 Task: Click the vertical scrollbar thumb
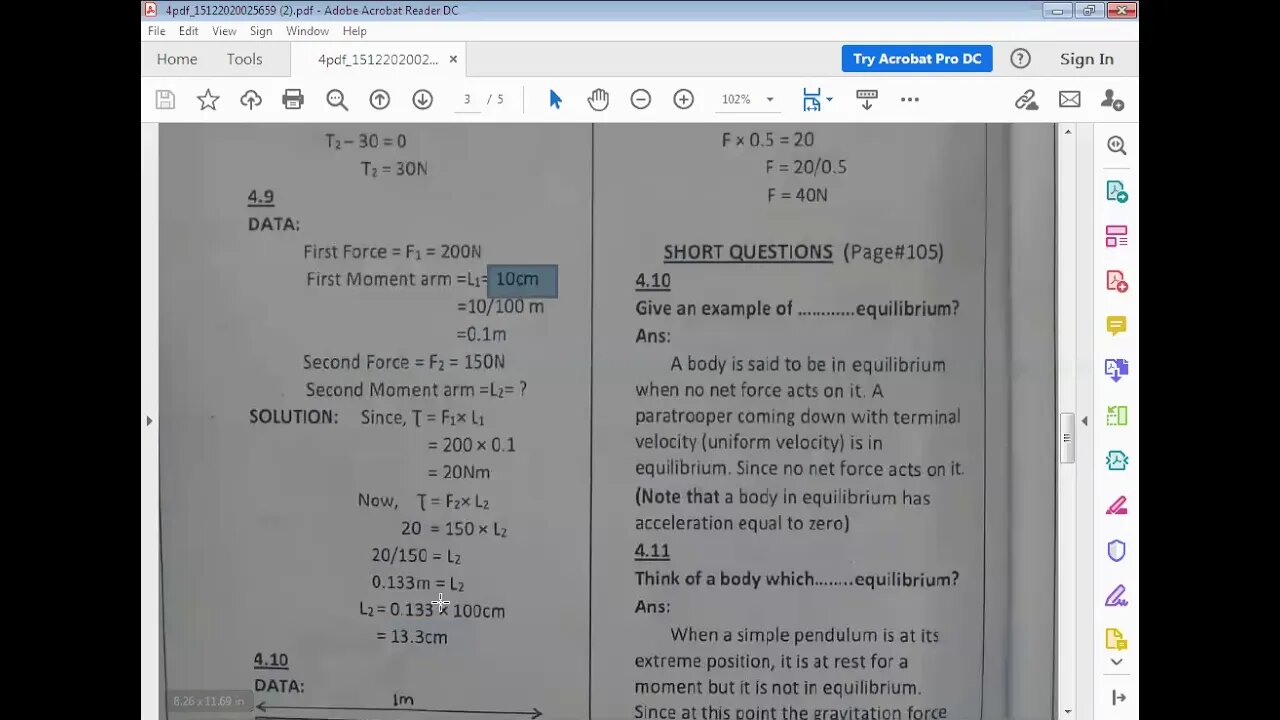click(x=1067, y=438)
